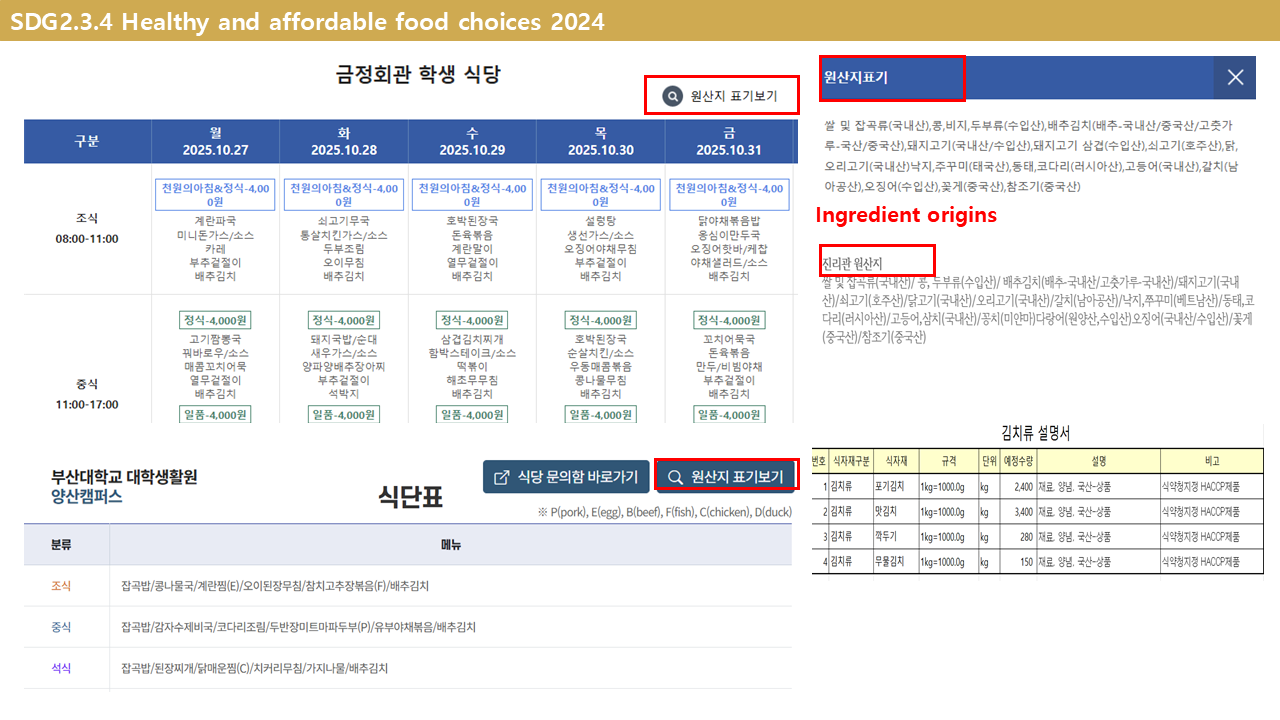Click the 메뉴 column header in 식단표
The height and width of the screenshot is (720, 1280).
point(450,545)
